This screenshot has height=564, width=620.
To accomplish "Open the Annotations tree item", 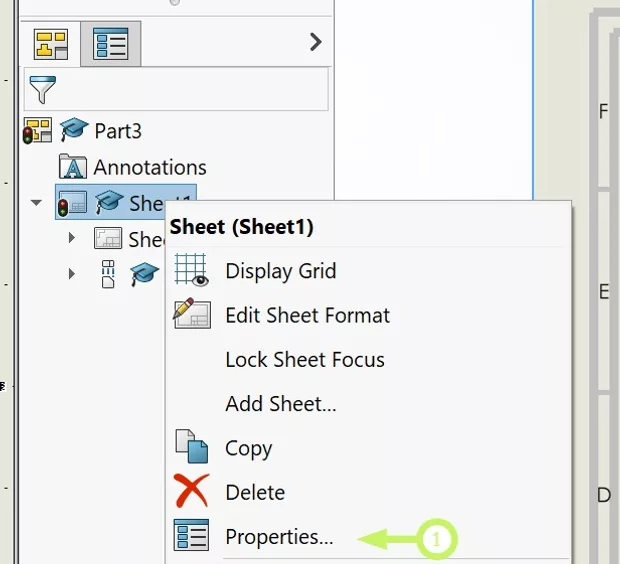I will 150,167.
